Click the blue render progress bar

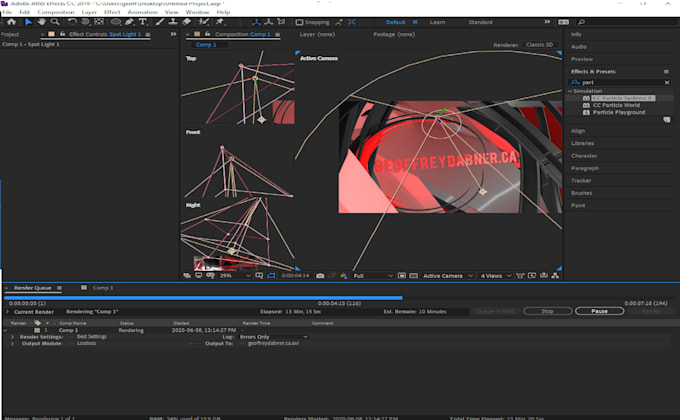203,298
